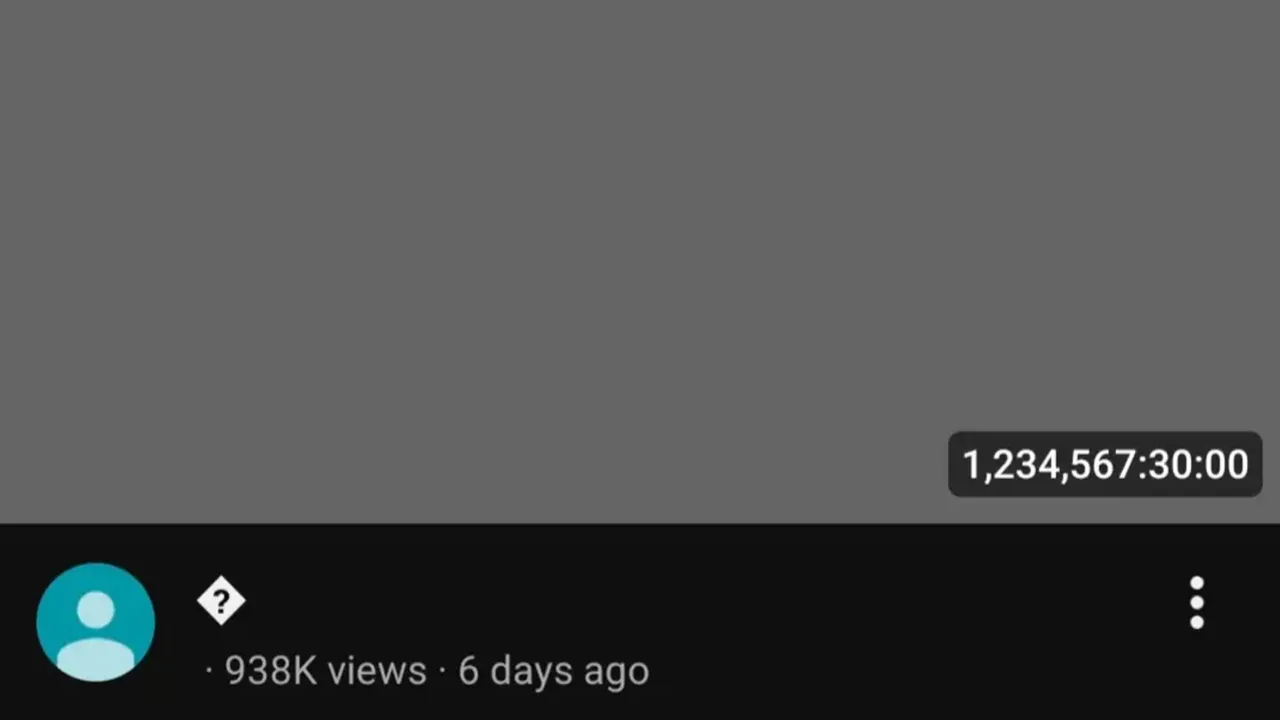Click the duration badge to toggle remaining time
Screen dimensions: 1280x720
pyautogui.click(x=1104, y=464)
